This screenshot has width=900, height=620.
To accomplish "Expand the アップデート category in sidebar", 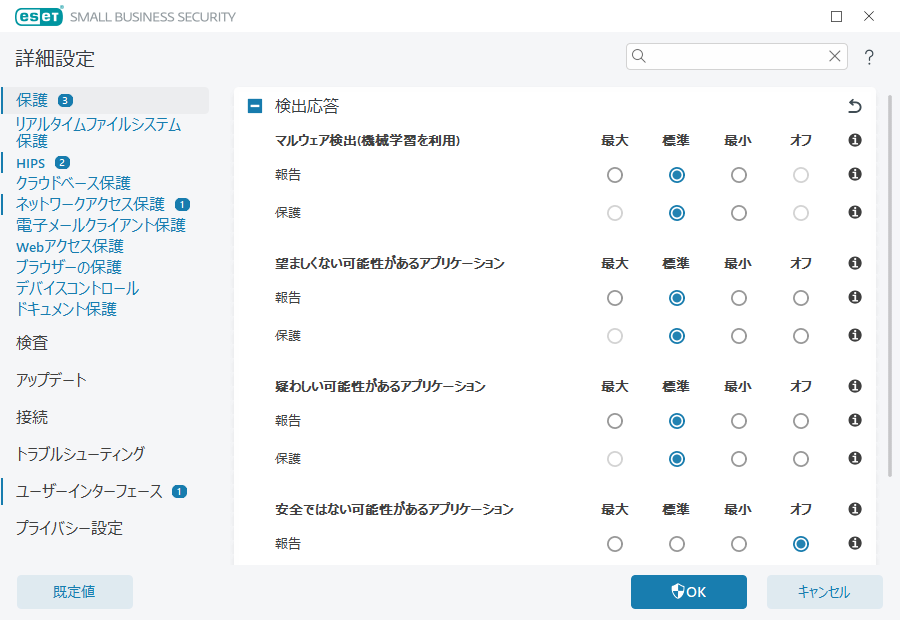I will [x=51, y=380].
